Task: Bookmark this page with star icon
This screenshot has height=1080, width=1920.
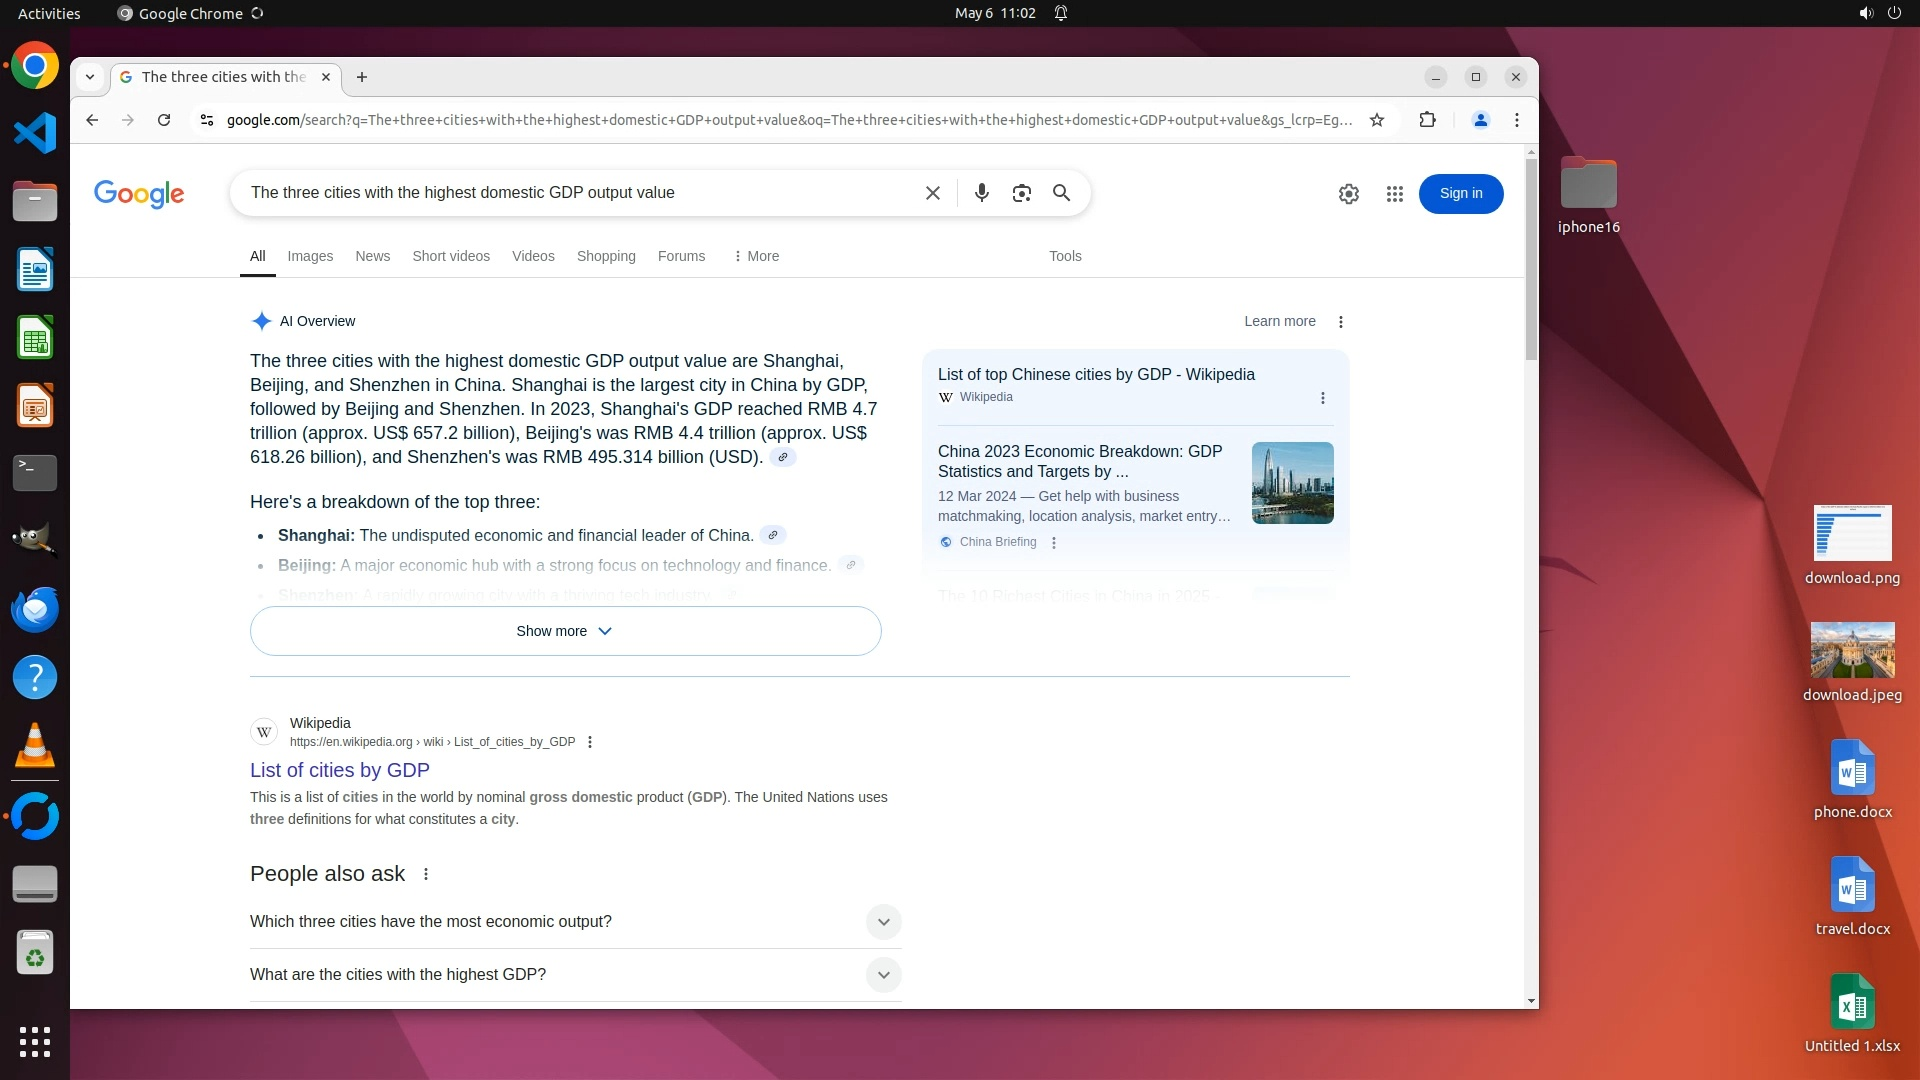Action: pos(1377,120)
